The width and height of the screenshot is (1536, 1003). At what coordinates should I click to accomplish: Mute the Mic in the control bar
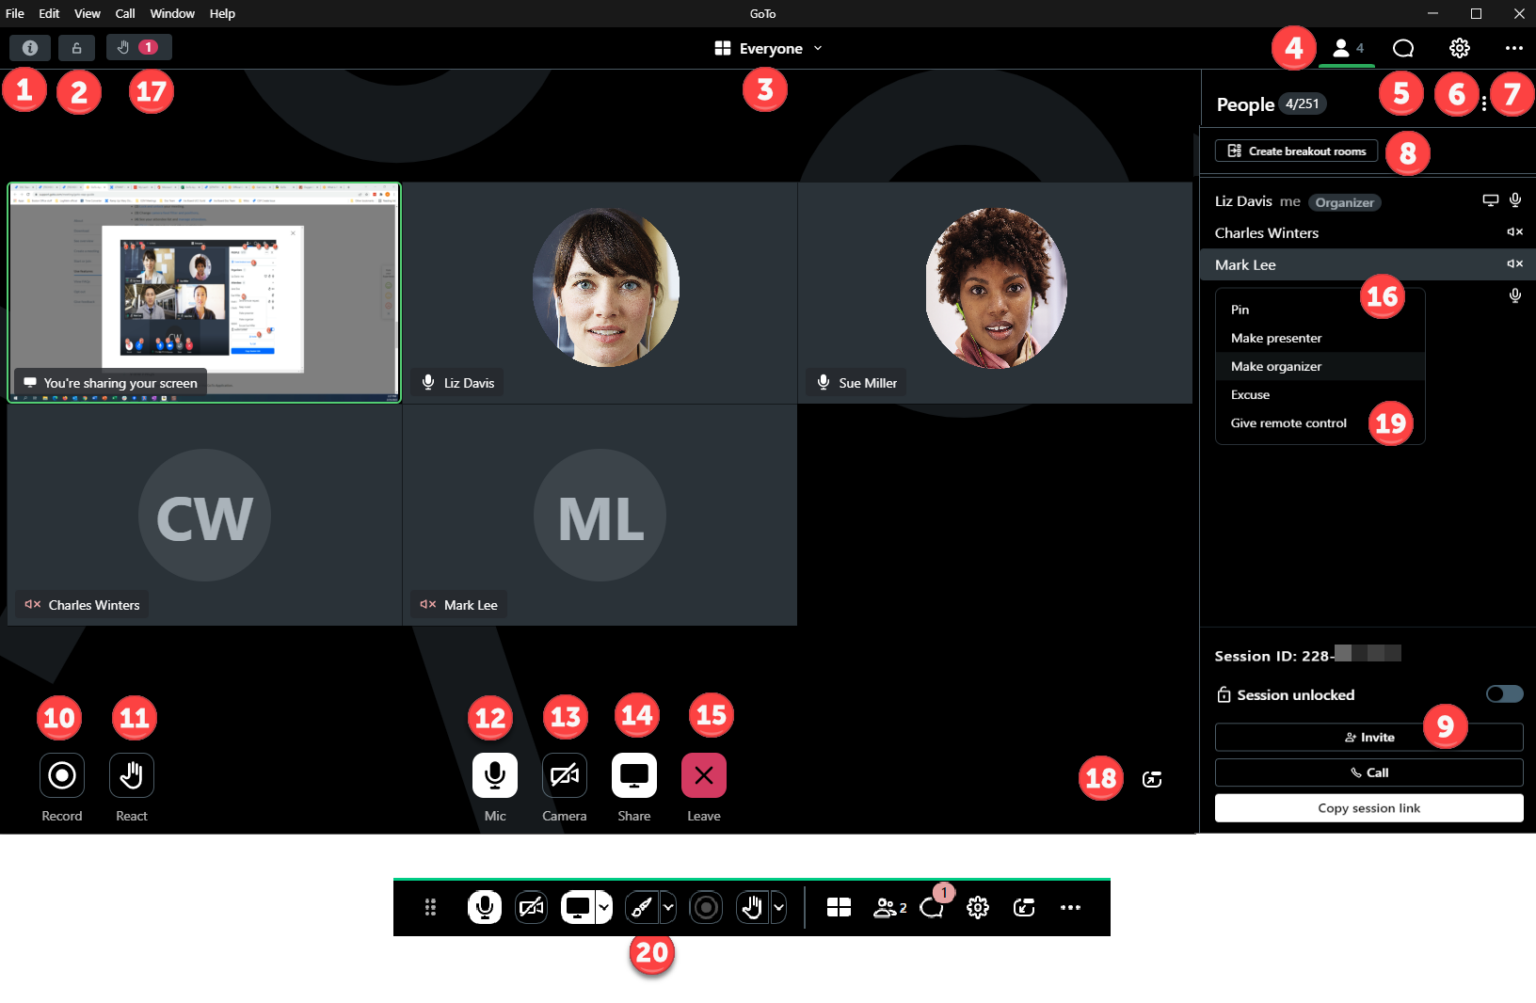click(x=494, y=775)
